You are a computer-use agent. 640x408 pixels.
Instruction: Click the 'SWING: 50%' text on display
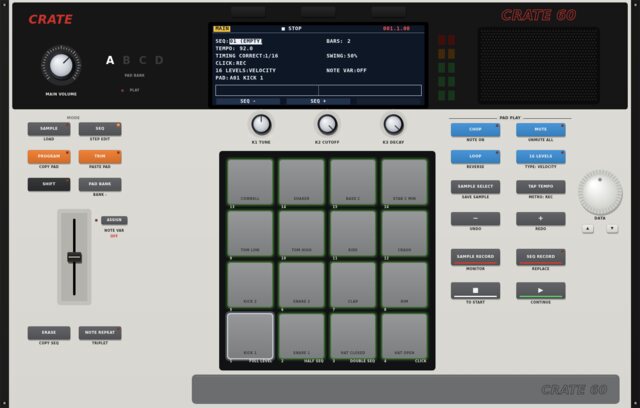click(342, 56)
